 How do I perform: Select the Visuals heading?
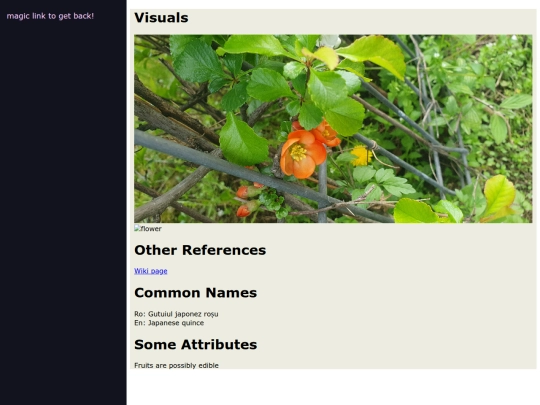pyautogui.click(x=161, y=18)
